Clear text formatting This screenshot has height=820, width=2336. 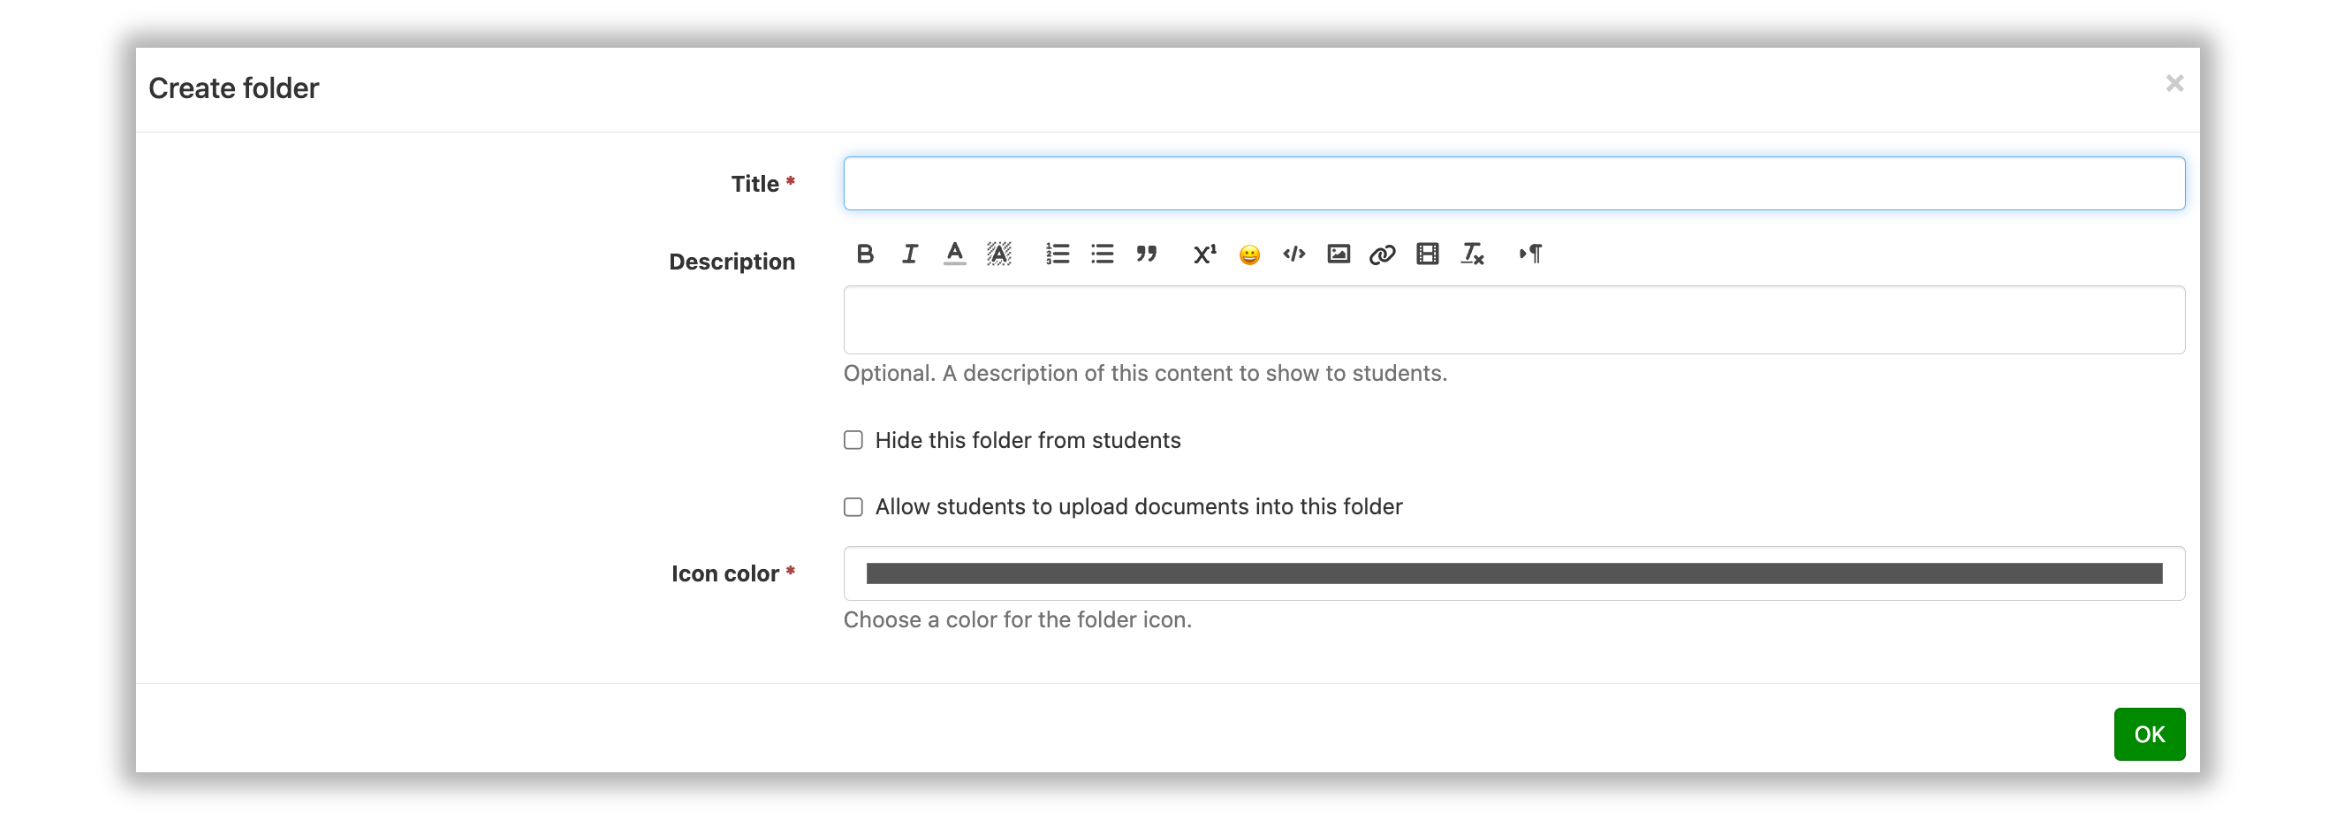click(1472, 254)
